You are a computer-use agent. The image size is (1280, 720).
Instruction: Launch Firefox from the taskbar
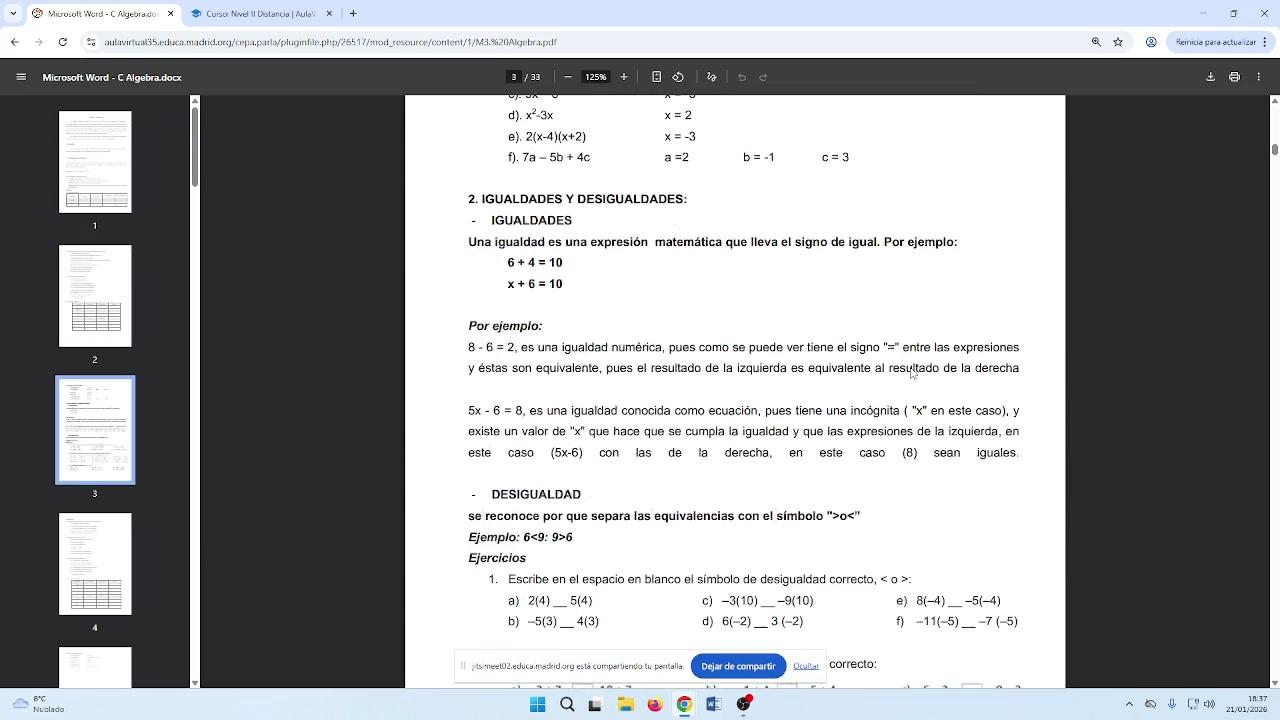(654, 704)
